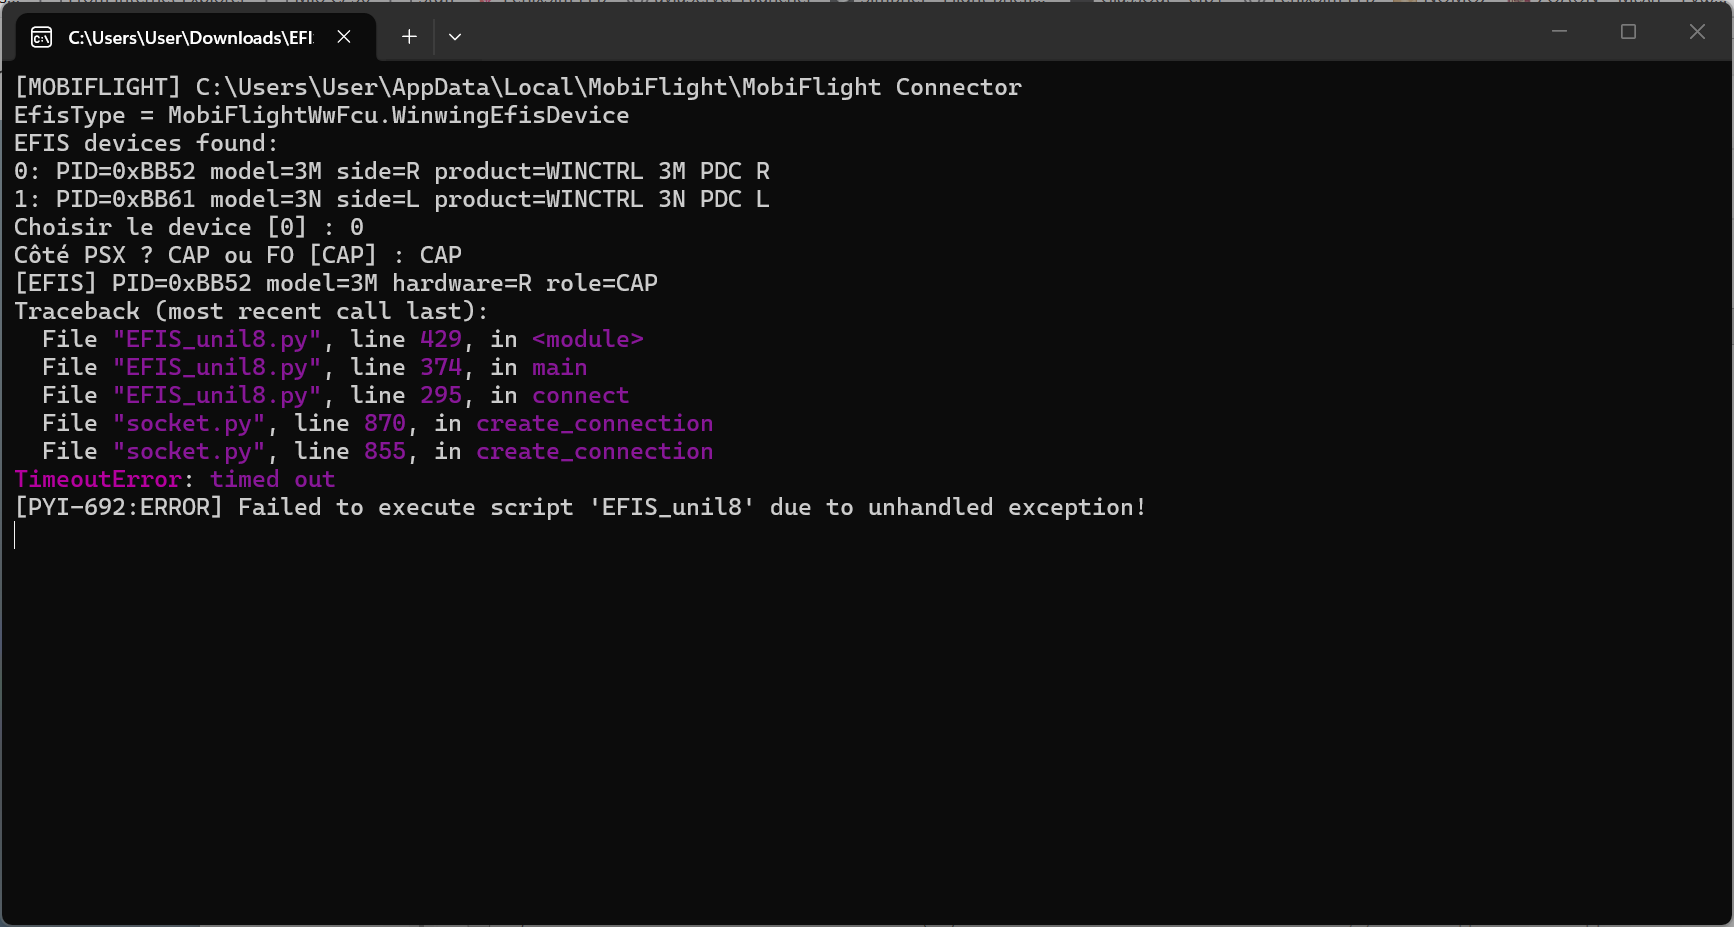Click the first create_connection function name

(595, 424)
